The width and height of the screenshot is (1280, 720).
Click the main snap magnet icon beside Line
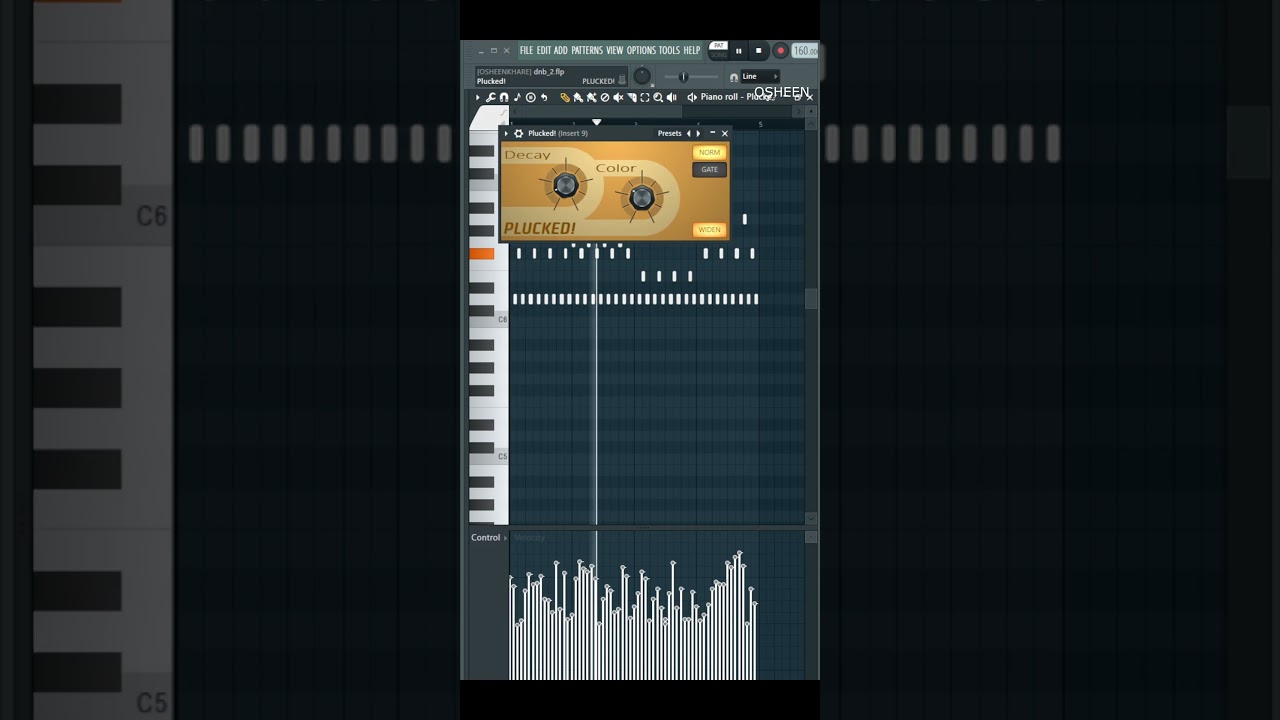coord(734,77)
